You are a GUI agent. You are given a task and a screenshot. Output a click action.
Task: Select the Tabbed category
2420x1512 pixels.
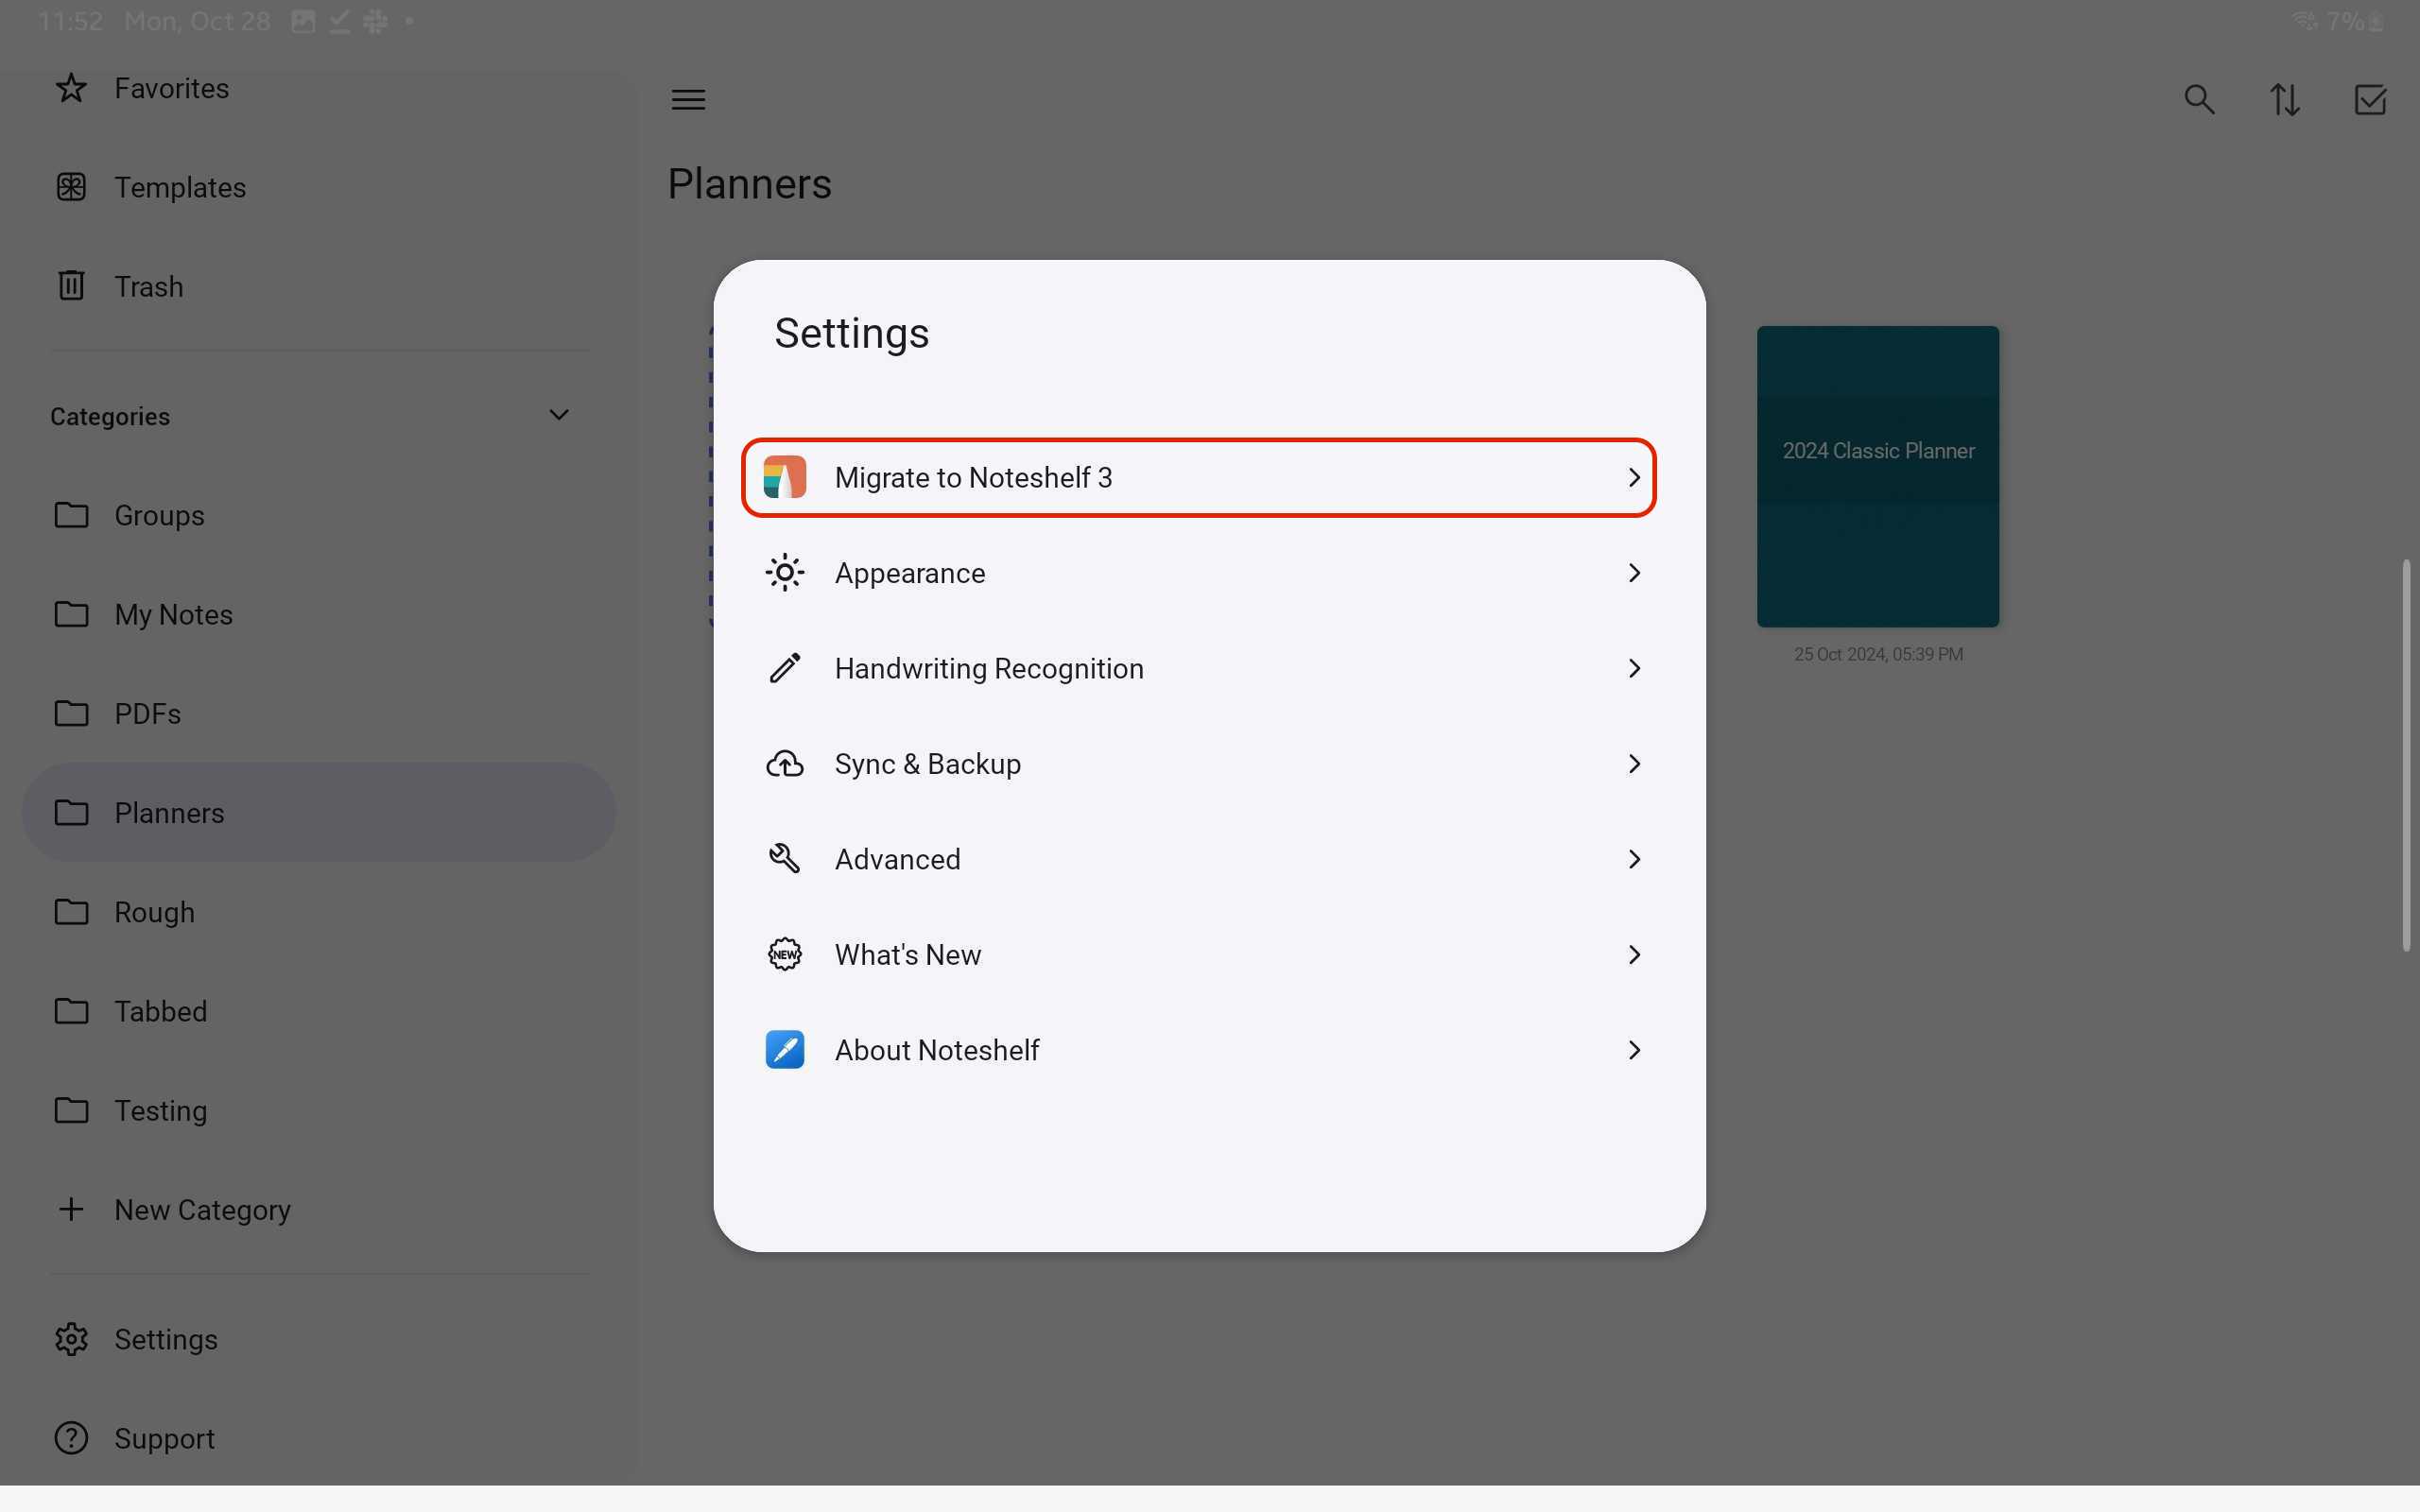(x=318, y=1011)
